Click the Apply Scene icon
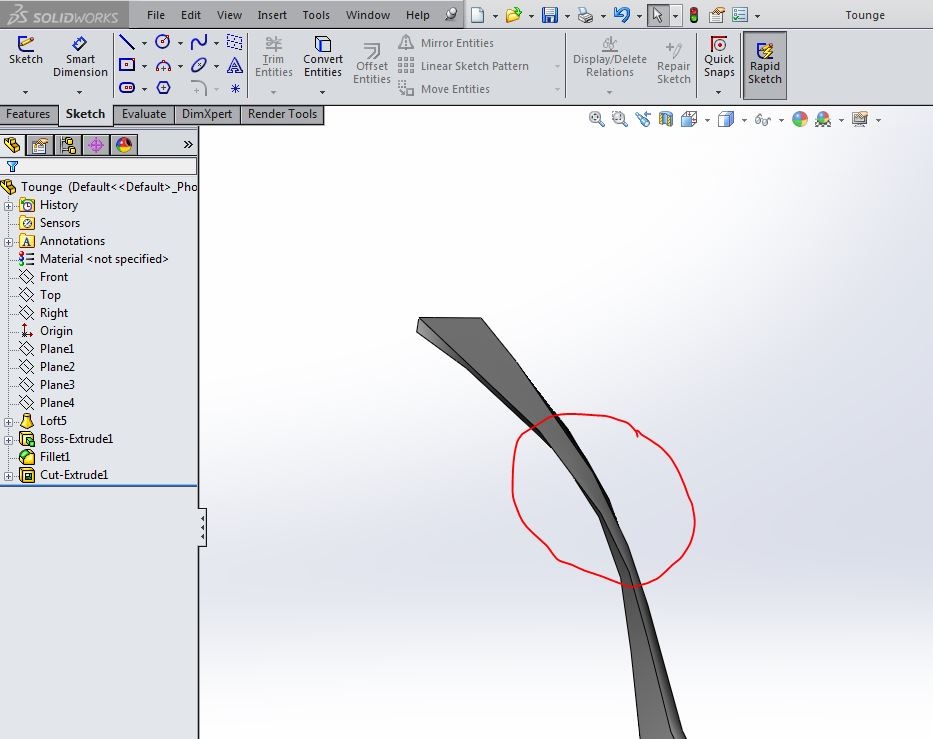This screenshot has height=739, width=933. [823, 120]
